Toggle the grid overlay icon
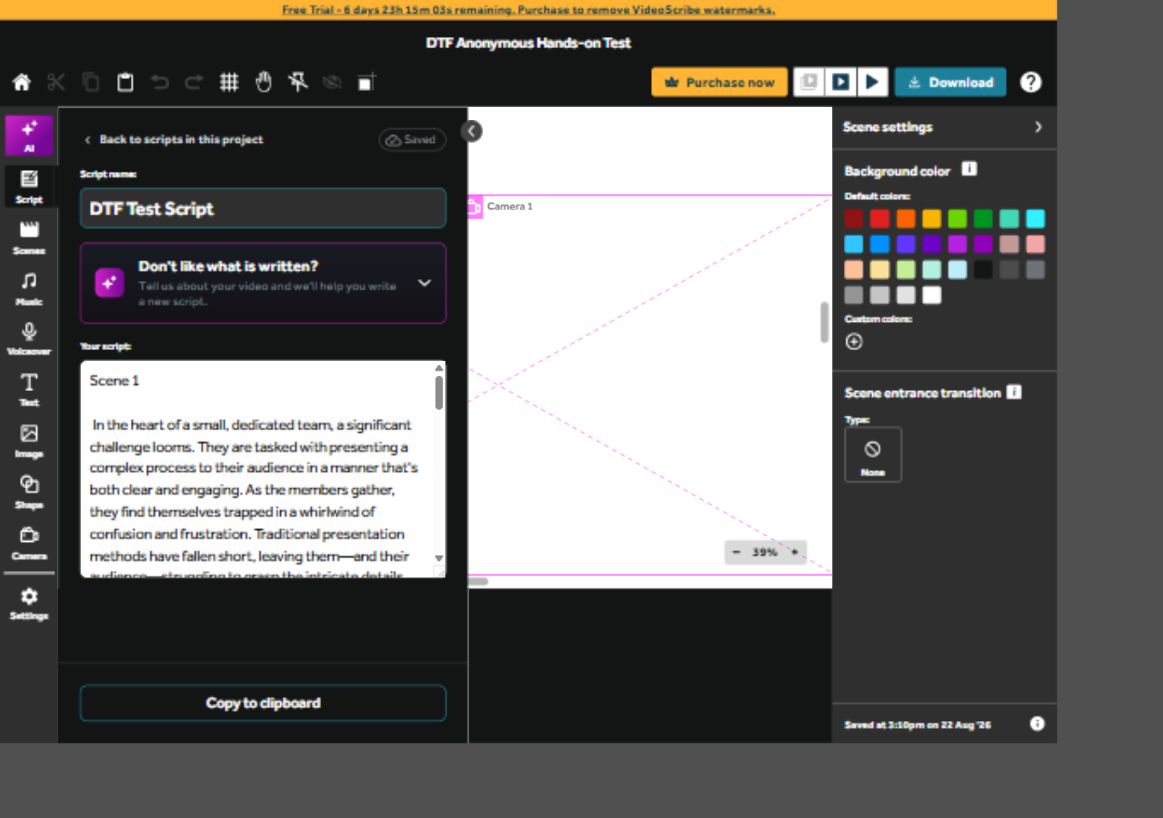Image resolution: width=1163 pixels, height=818 pixels. pyautogui.click(x=228, y=82)
